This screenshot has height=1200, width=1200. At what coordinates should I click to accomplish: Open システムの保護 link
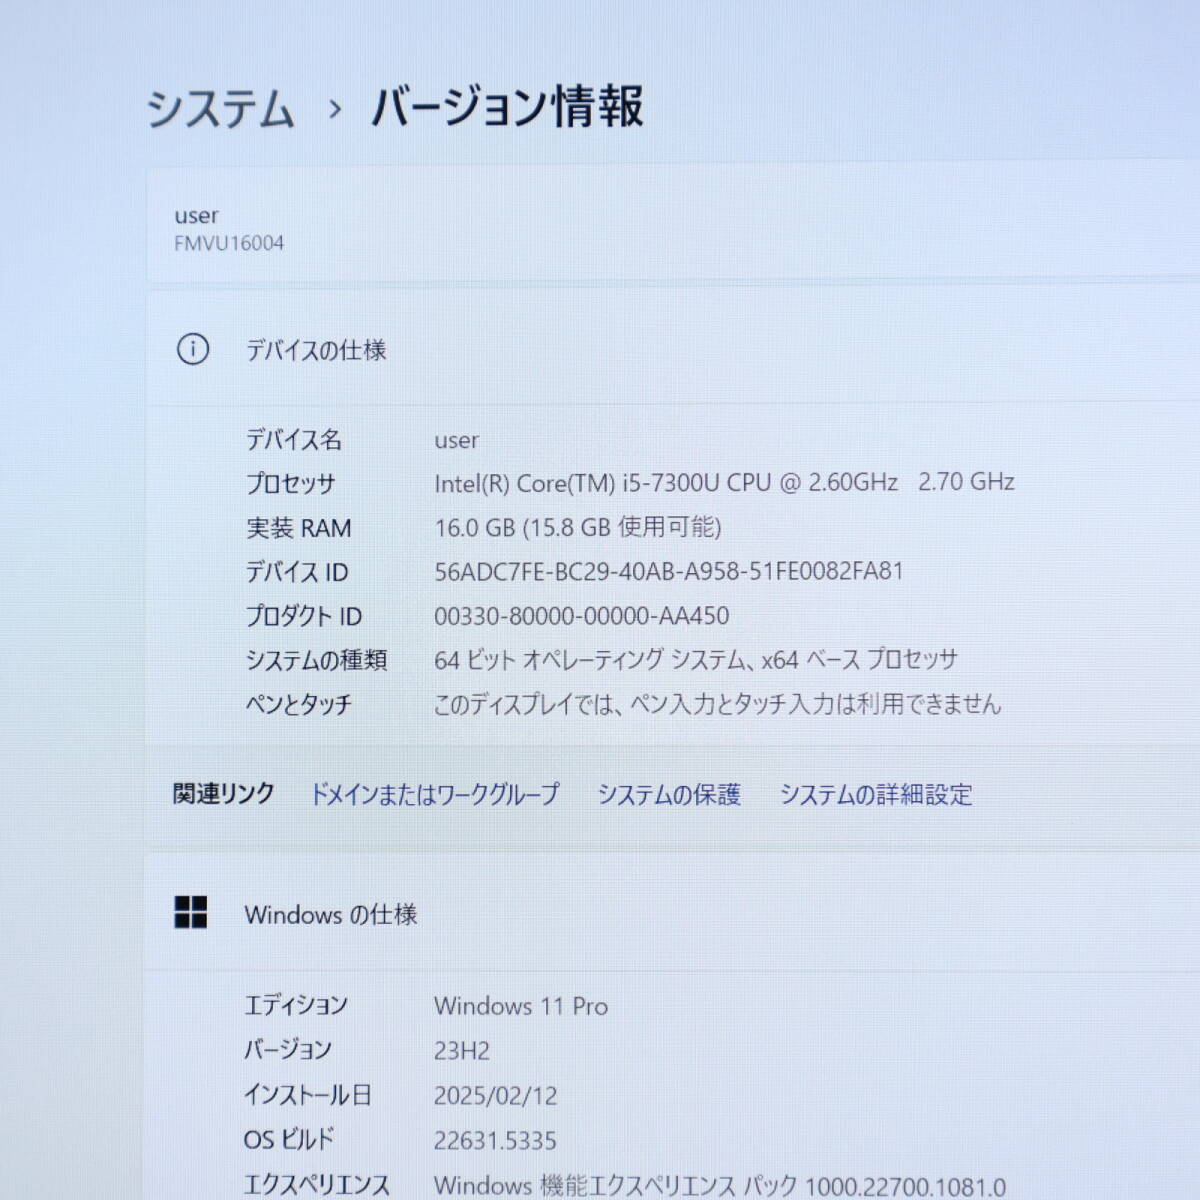click(668, 794)
